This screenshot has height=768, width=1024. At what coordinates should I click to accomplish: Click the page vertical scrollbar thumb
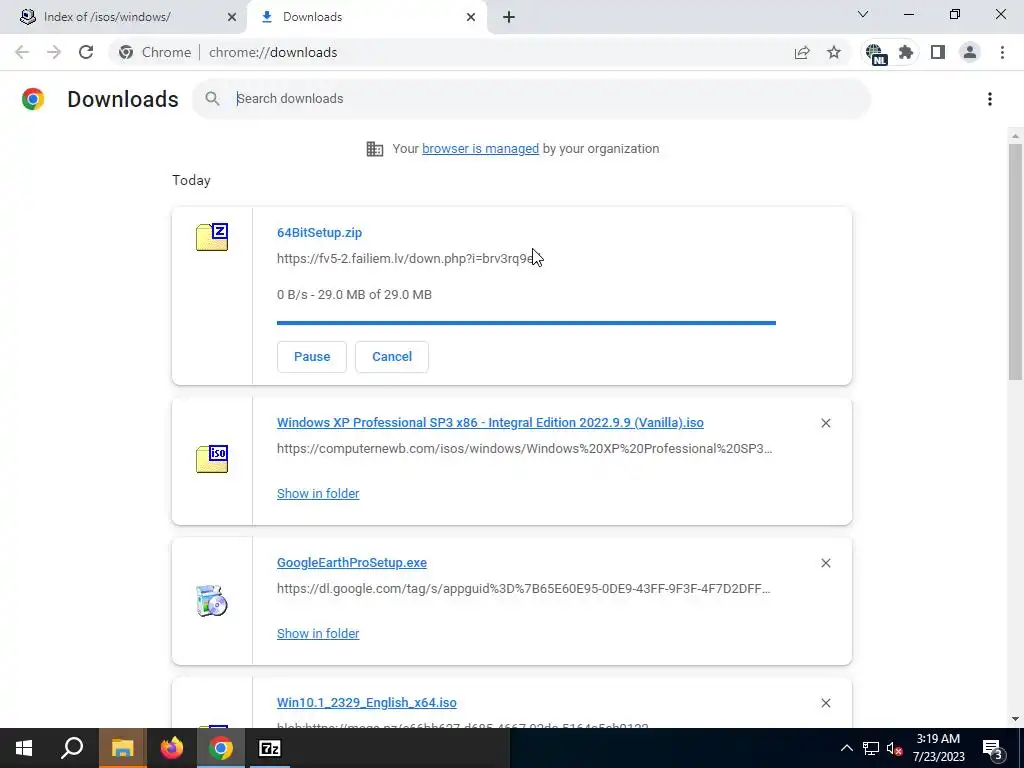pos(1015,261)
